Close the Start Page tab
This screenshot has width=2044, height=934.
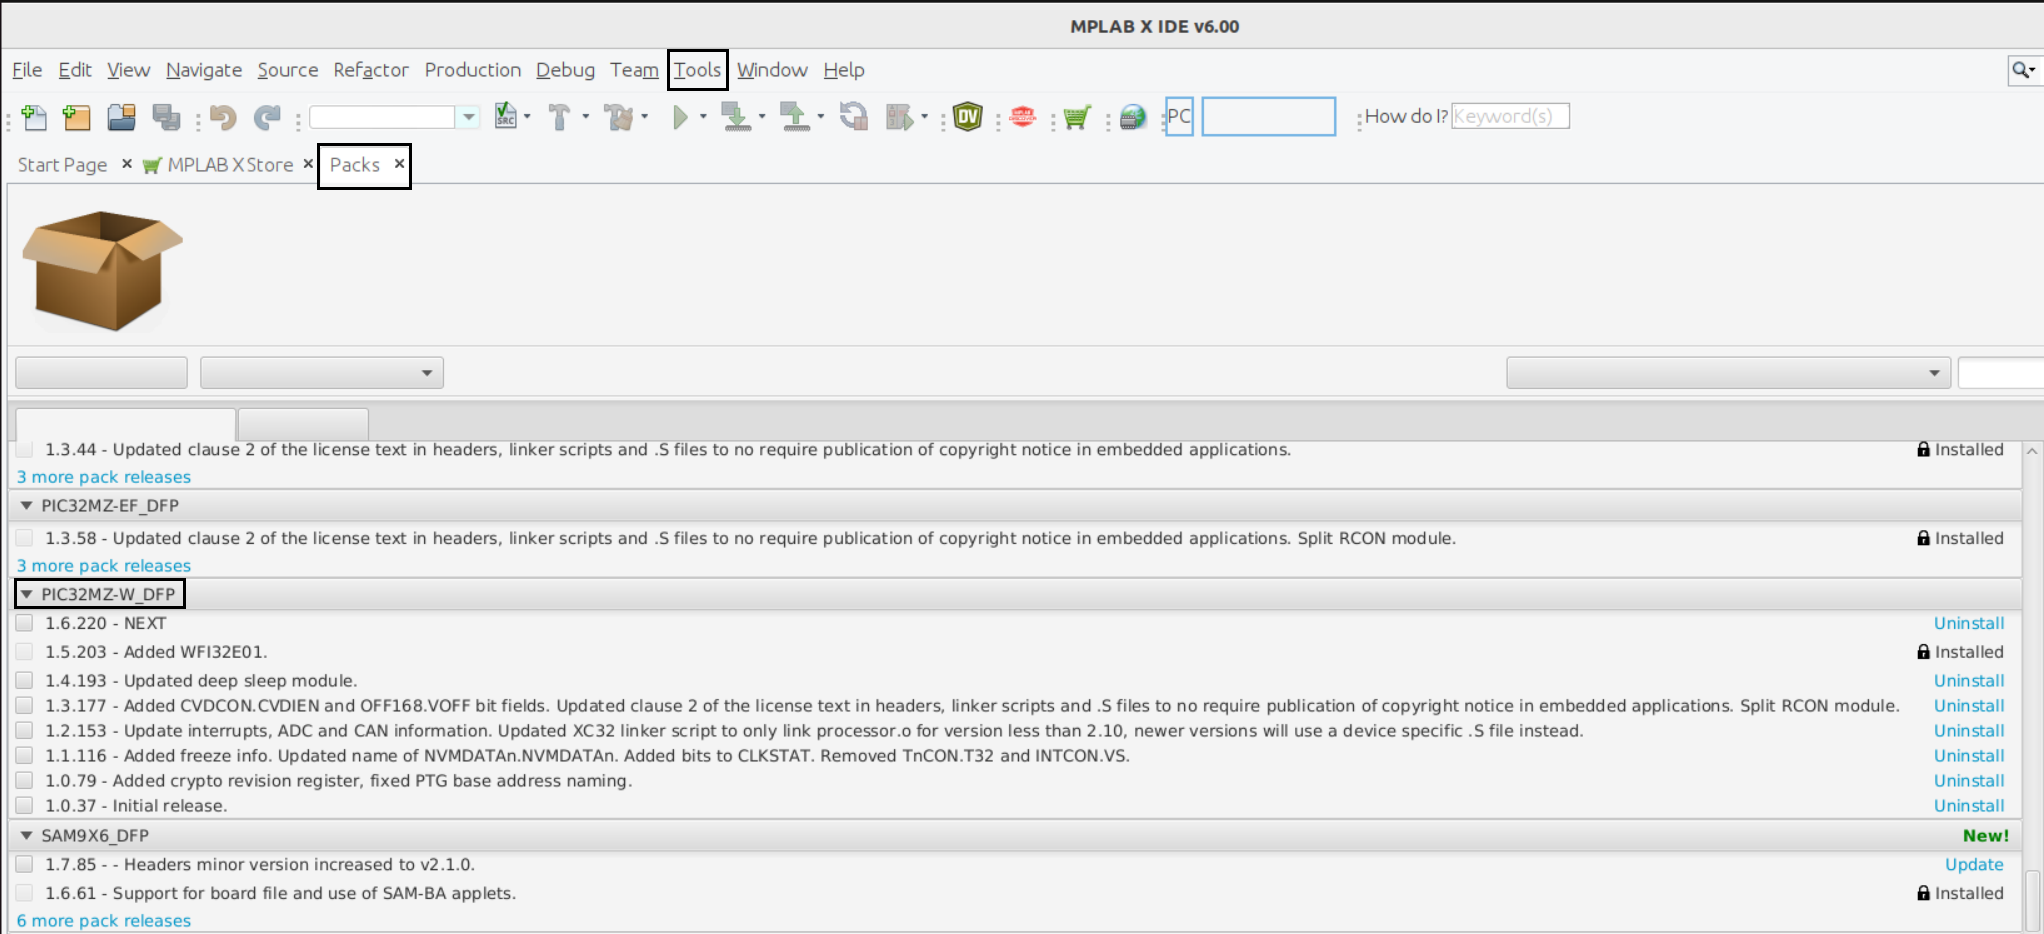click(127, 164)
